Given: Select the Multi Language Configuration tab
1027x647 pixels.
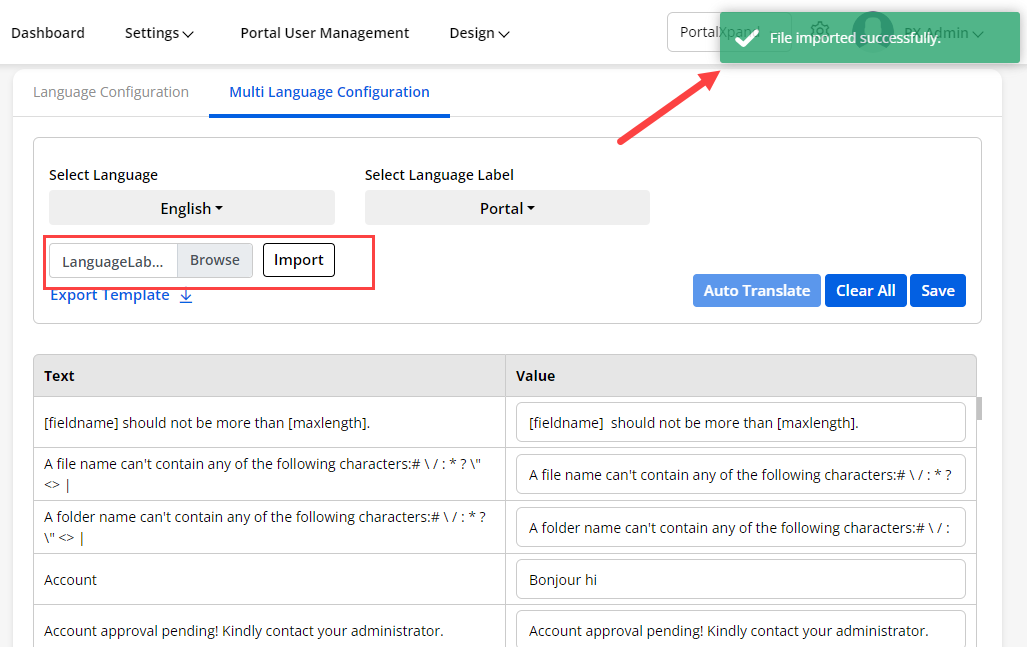Looking at the screenshot, I should [329, 92].
